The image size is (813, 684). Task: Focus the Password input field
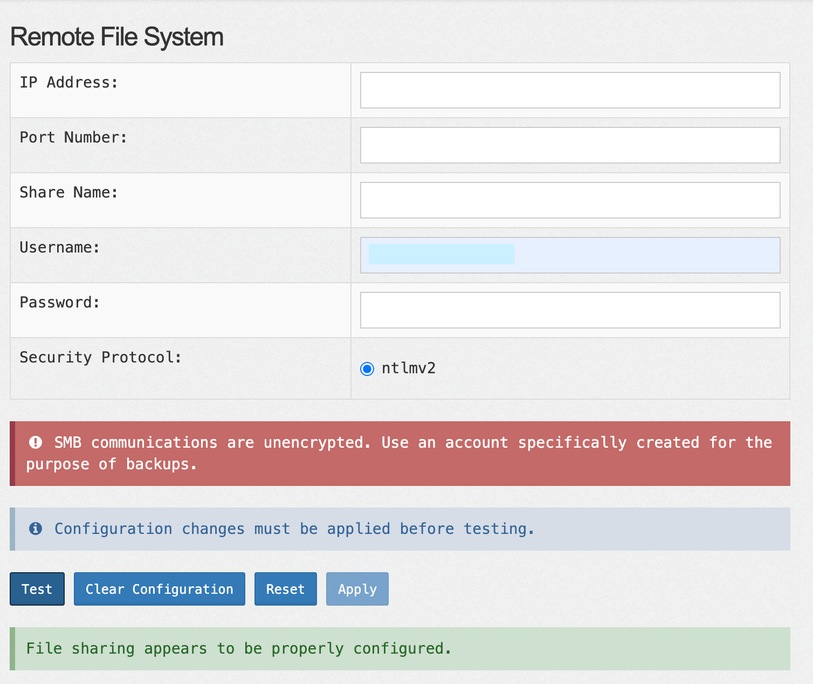click(570, 310)
